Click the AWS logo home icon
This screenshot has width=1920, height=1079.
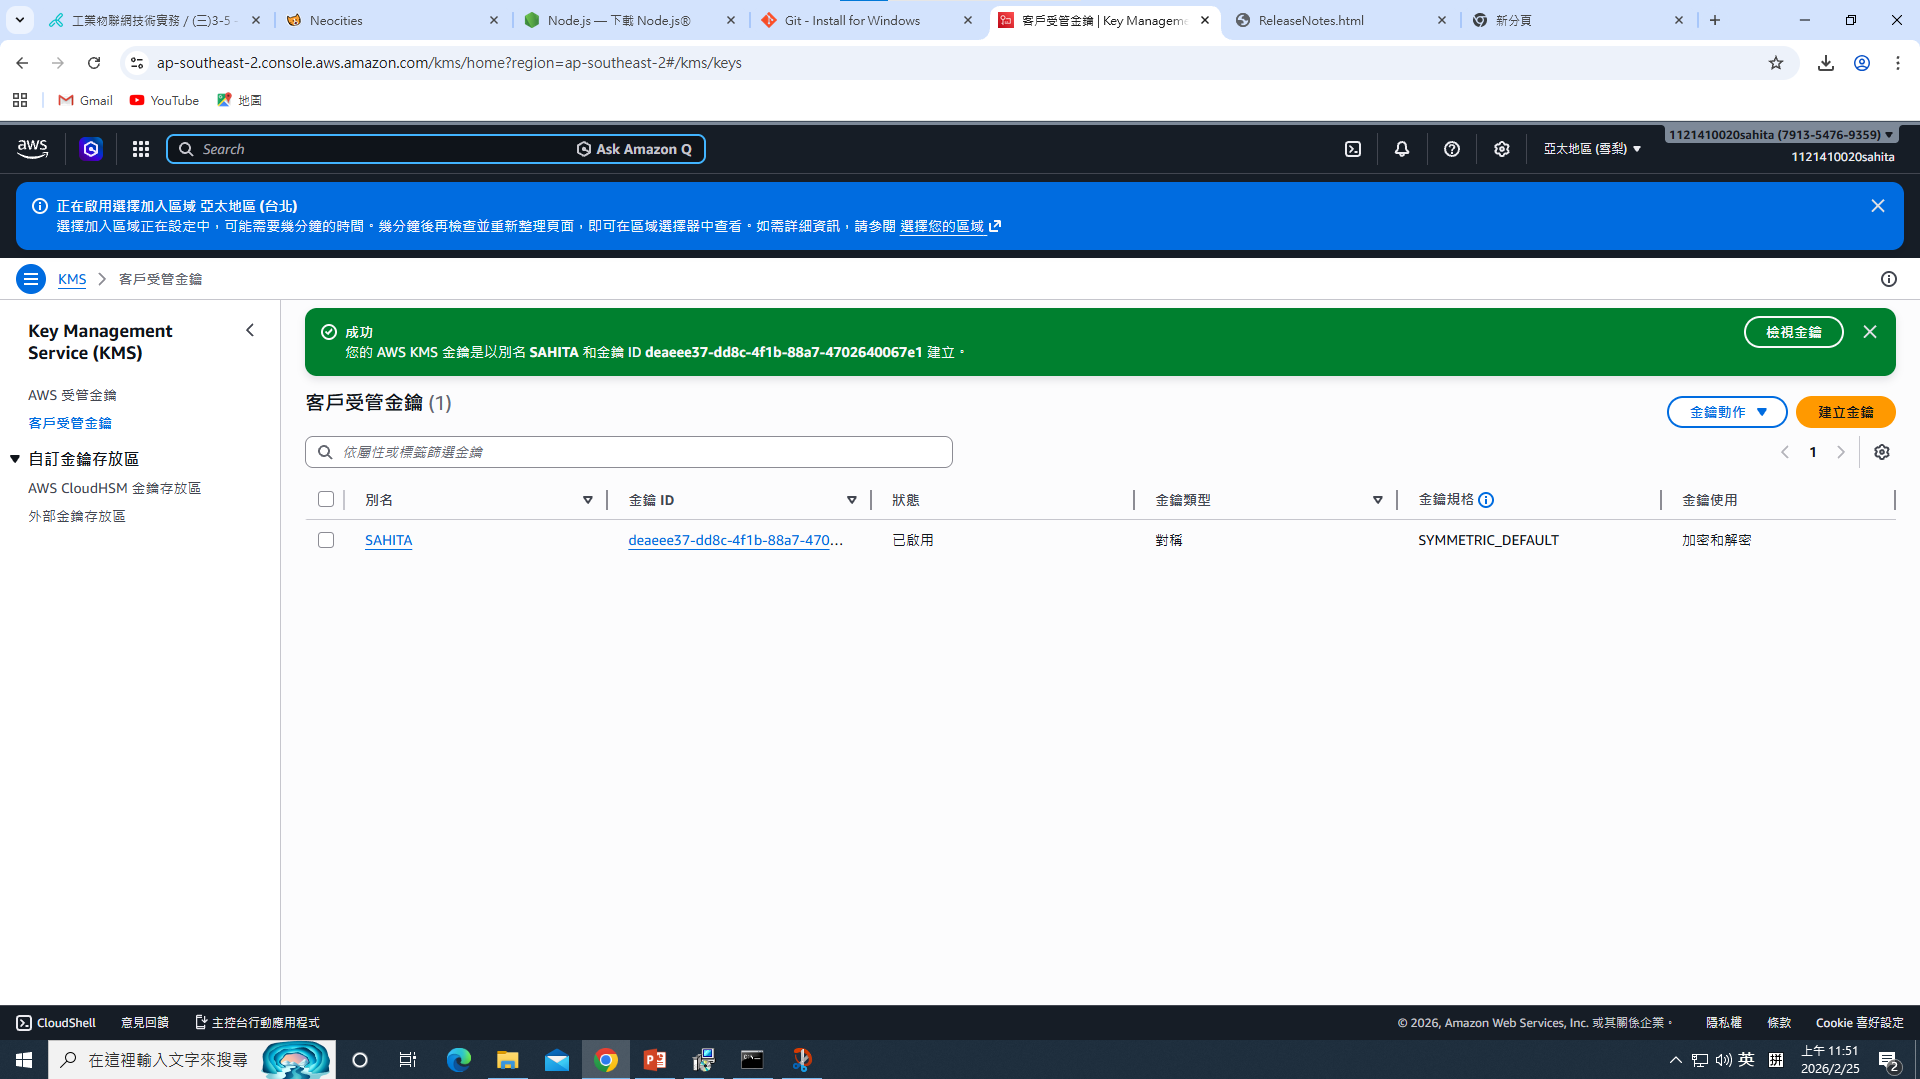[33, 149]
